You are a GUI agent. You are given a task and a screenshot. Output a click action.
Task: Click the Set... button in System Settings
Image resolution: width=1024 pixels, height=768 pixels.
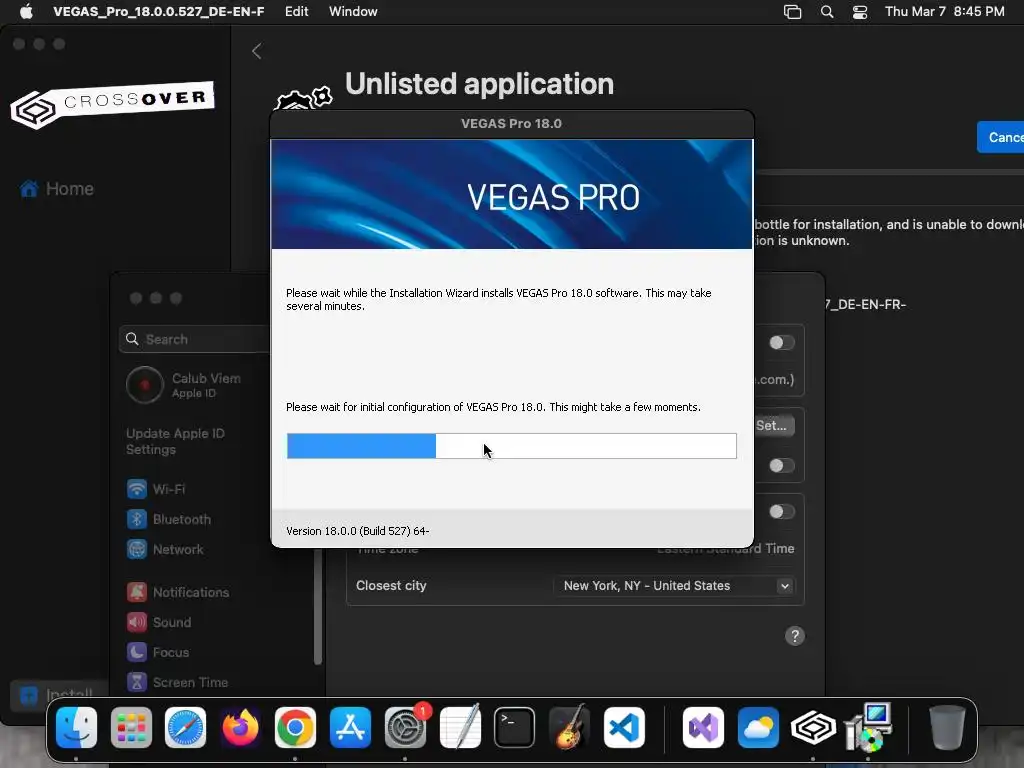tap(774, 426)
